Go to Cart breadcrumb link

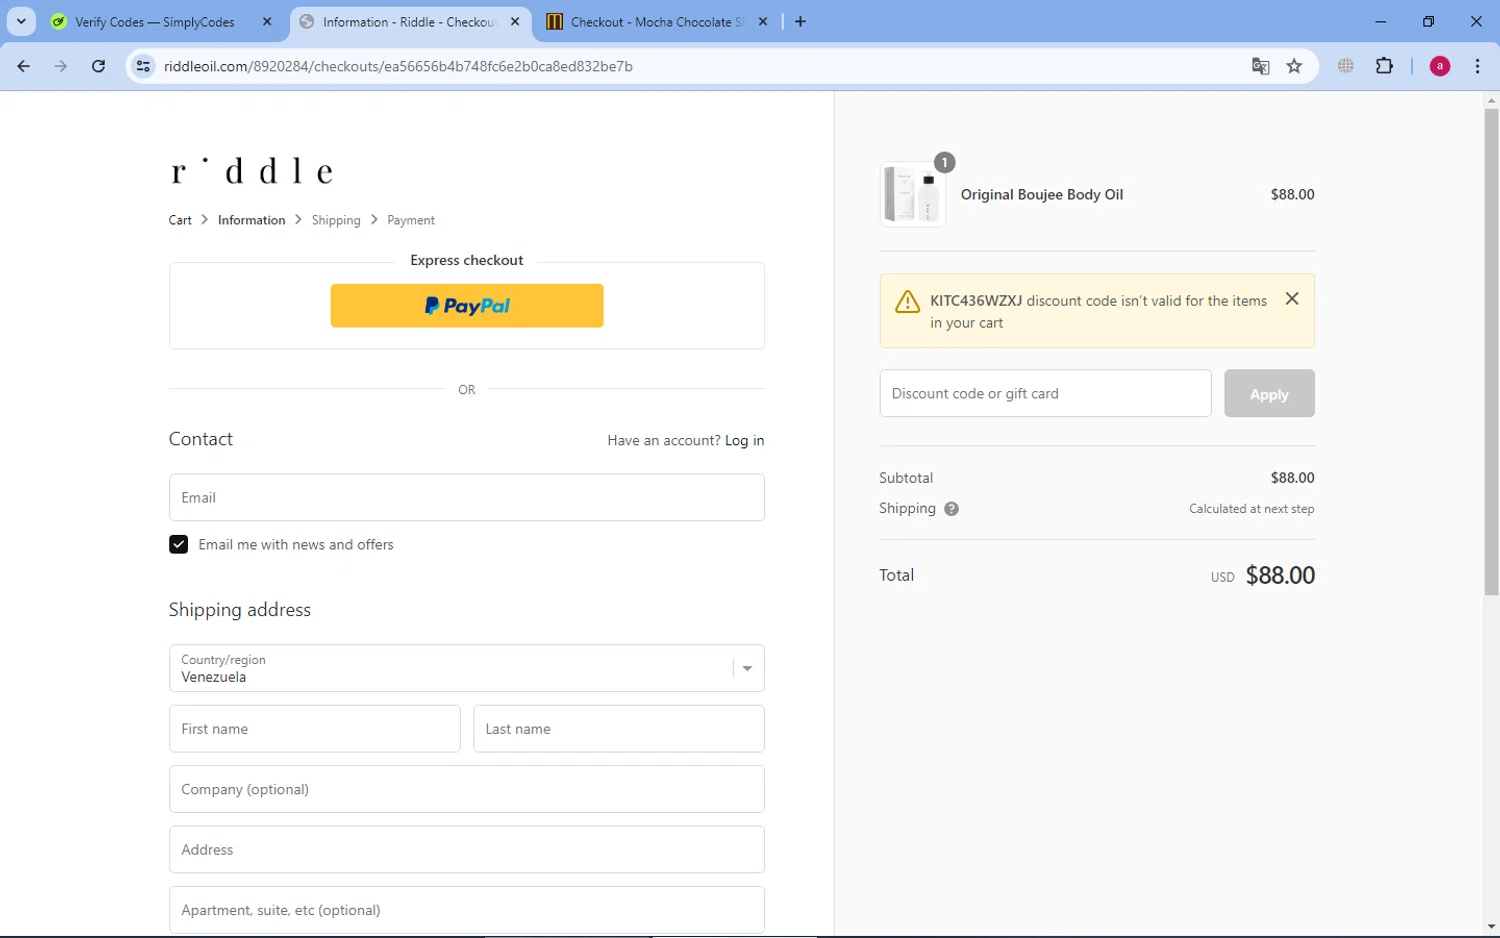(180, 220)
